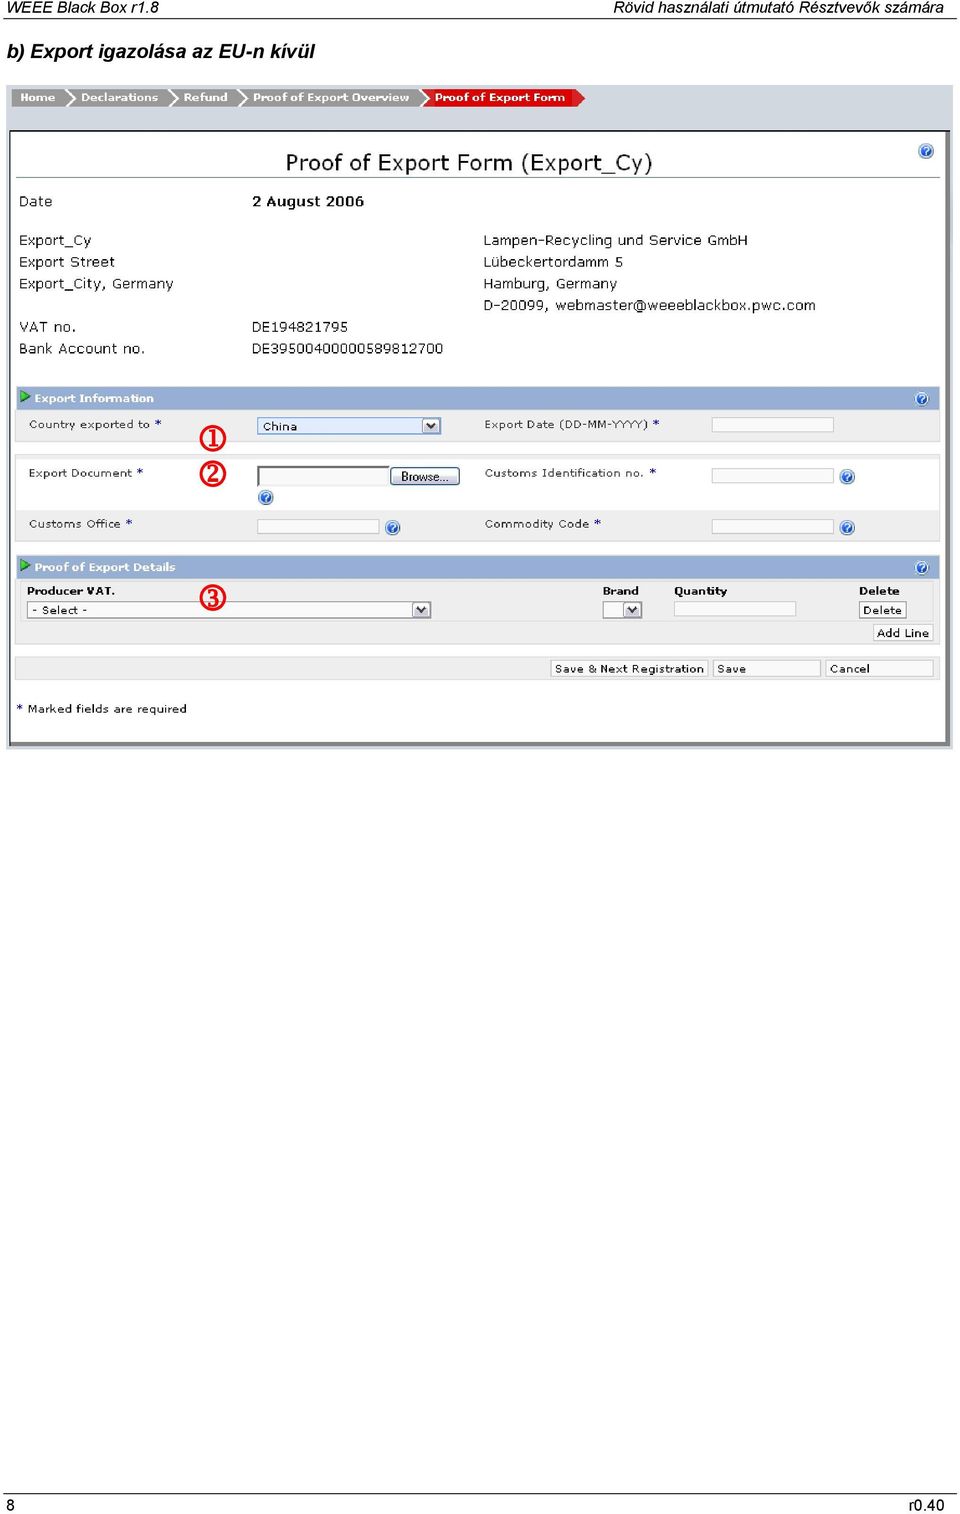This screenshot has height=1514, width=960.
Task: Go to Home breadcrumb
Action: [38, 97]
